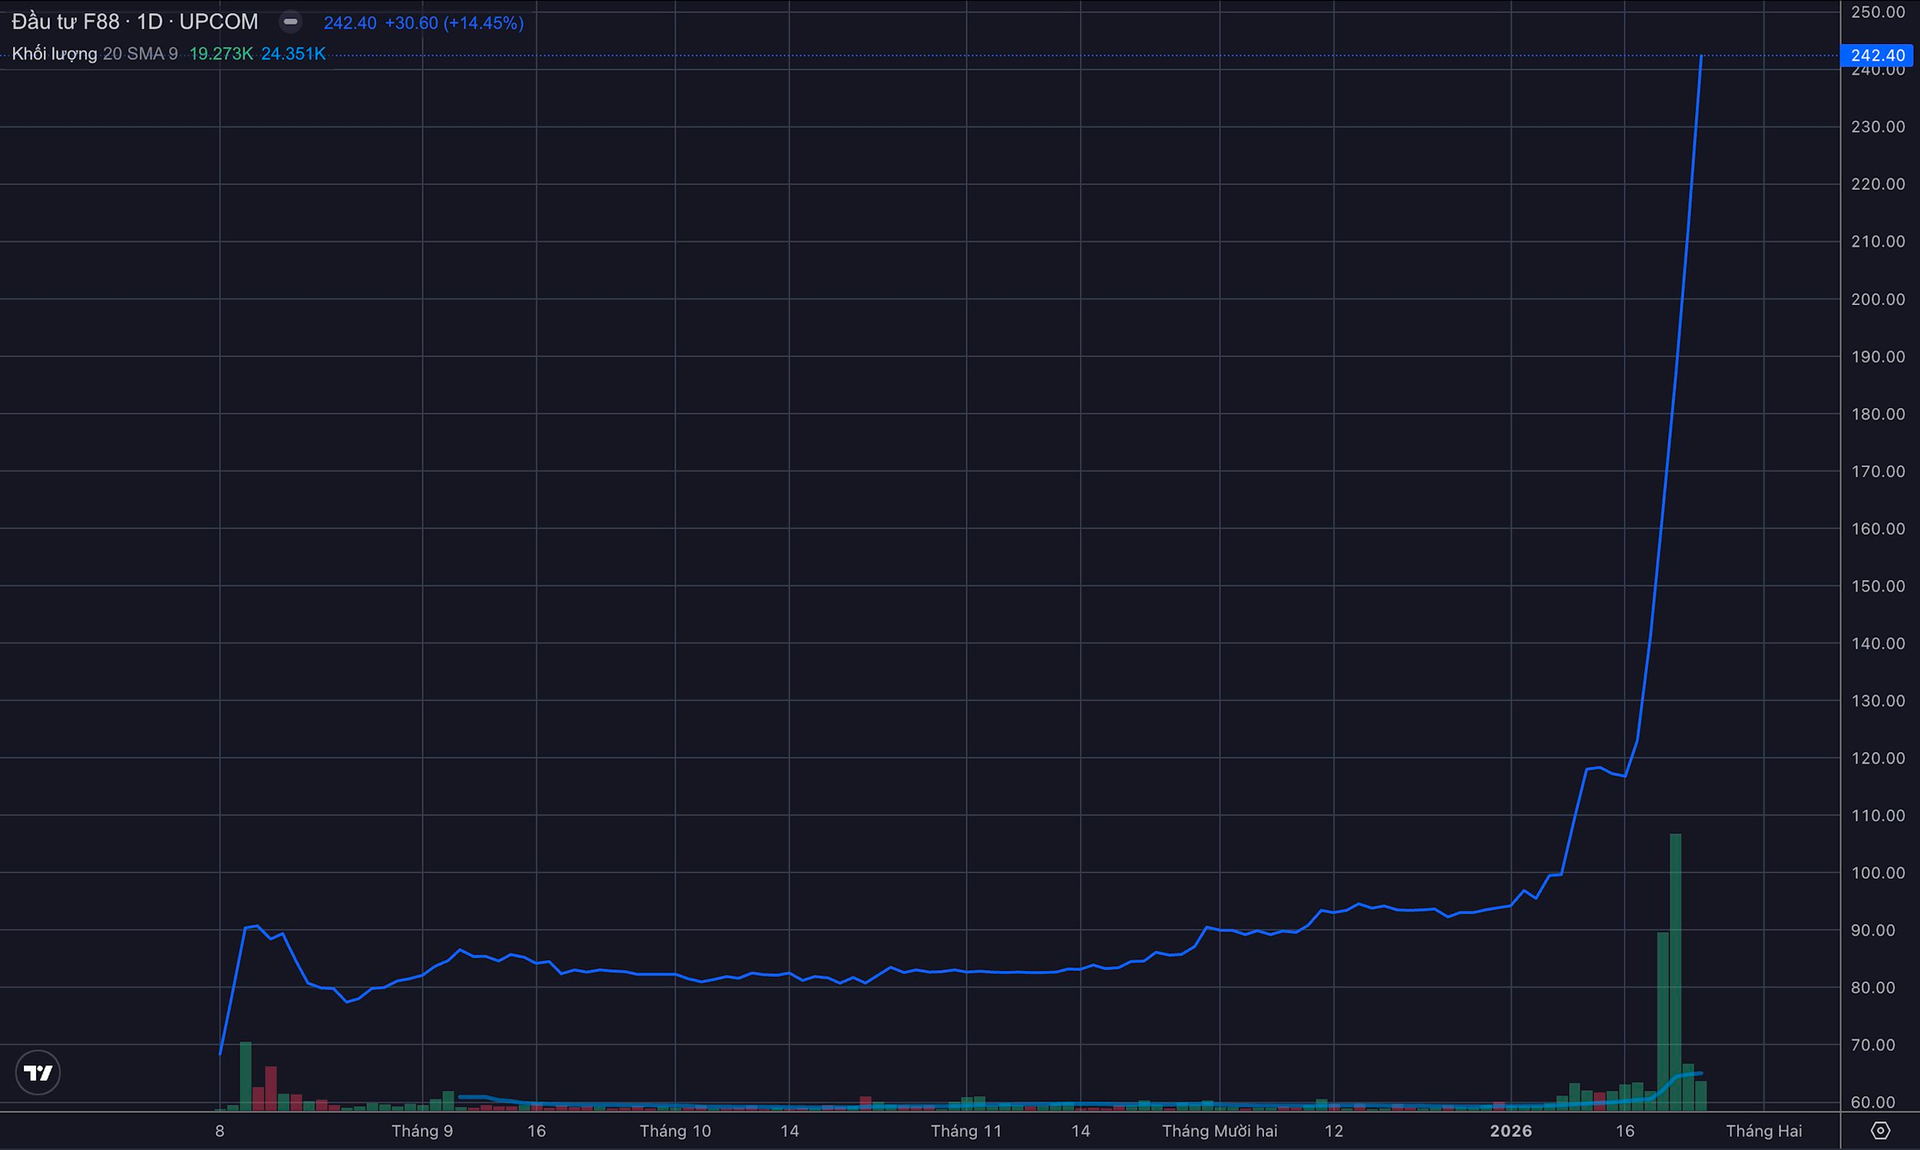This screenshot has width=1920, height=1150.
Task: Click the Đầu tư F88 symbol title
Action: 66,22
